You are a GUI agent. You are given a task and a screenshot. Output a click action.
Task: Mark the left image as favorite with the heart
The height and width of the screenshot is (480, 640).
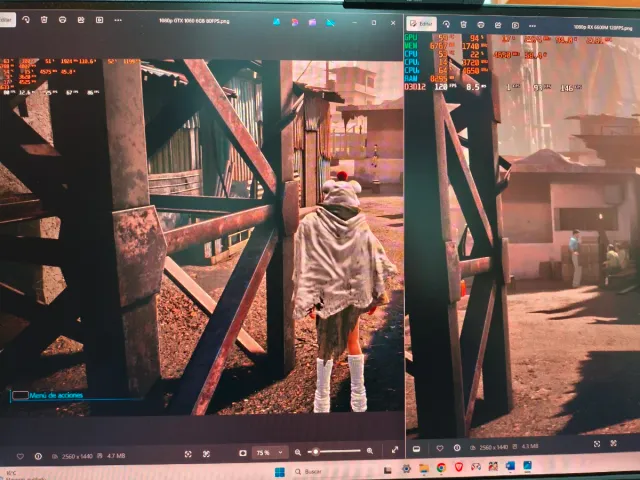(x=20, y=456)
